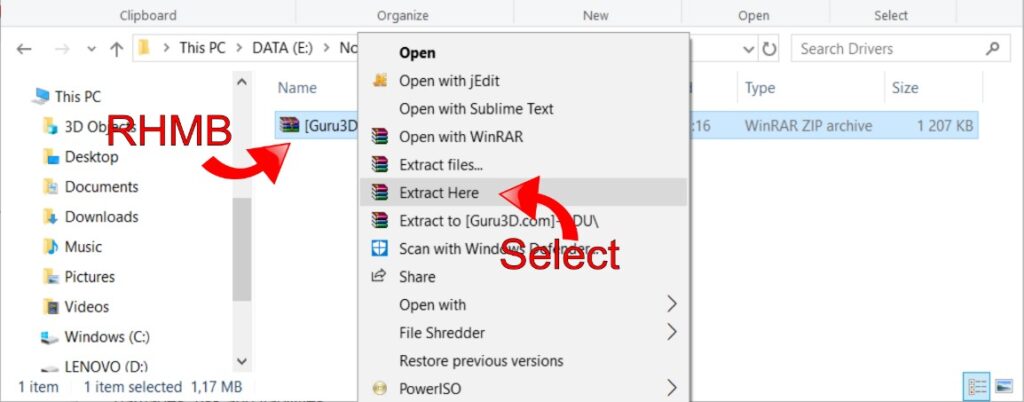Expand the Open with submenu arrow

[x=671, y=305]
